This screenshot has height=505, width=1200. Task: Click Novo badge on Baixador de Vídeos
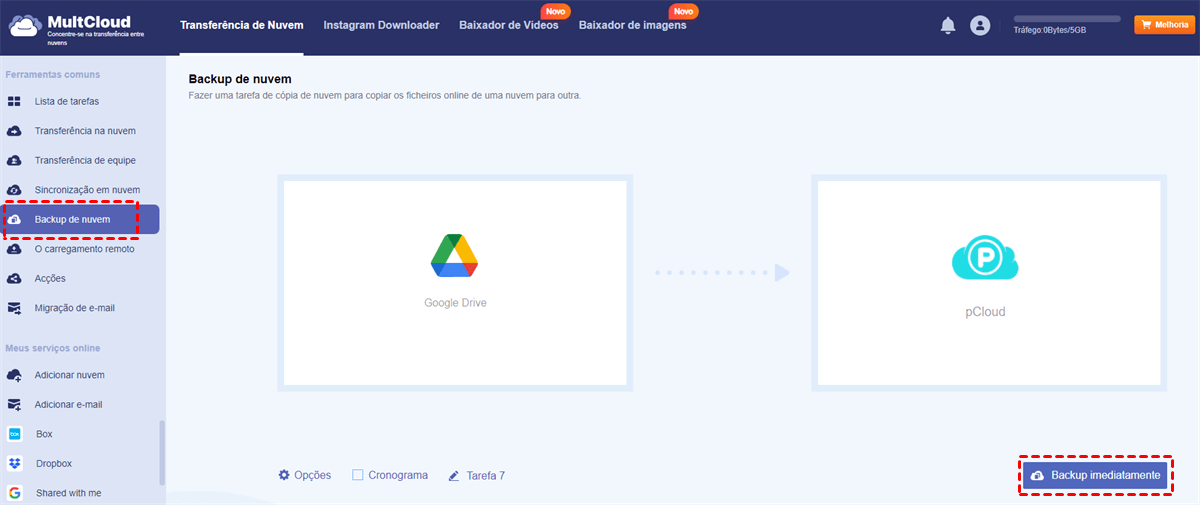tap(555, 11)
